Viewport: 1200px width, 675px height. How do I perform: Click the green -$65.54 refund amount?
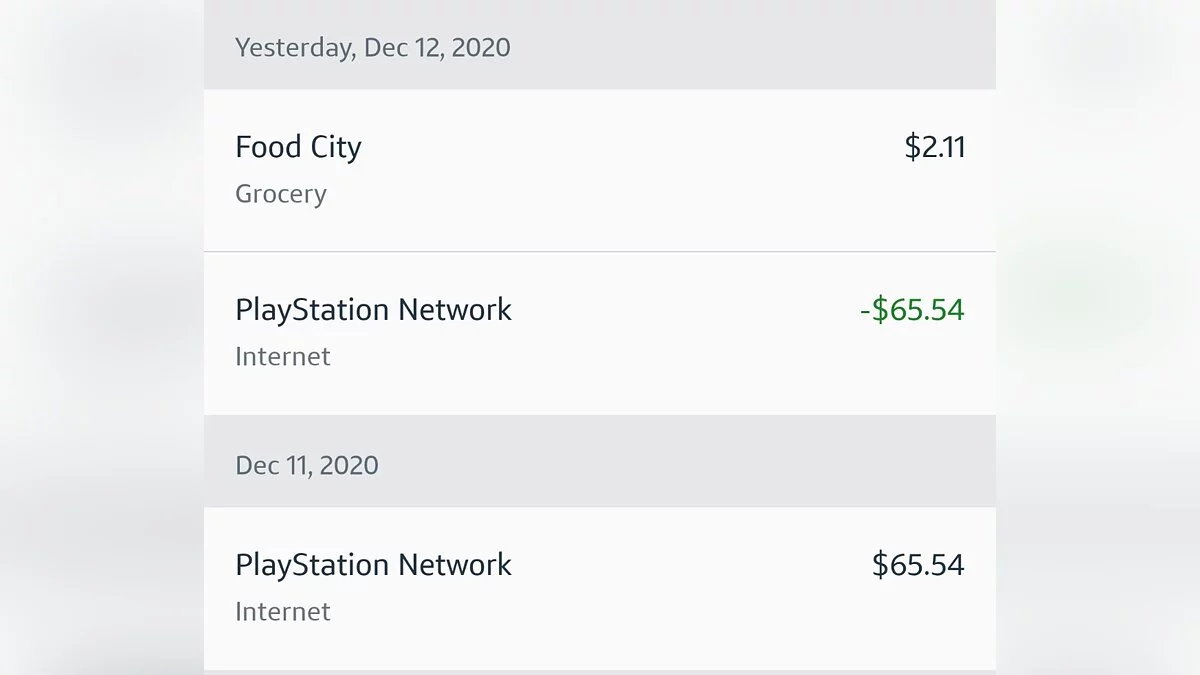click(912, 309)
